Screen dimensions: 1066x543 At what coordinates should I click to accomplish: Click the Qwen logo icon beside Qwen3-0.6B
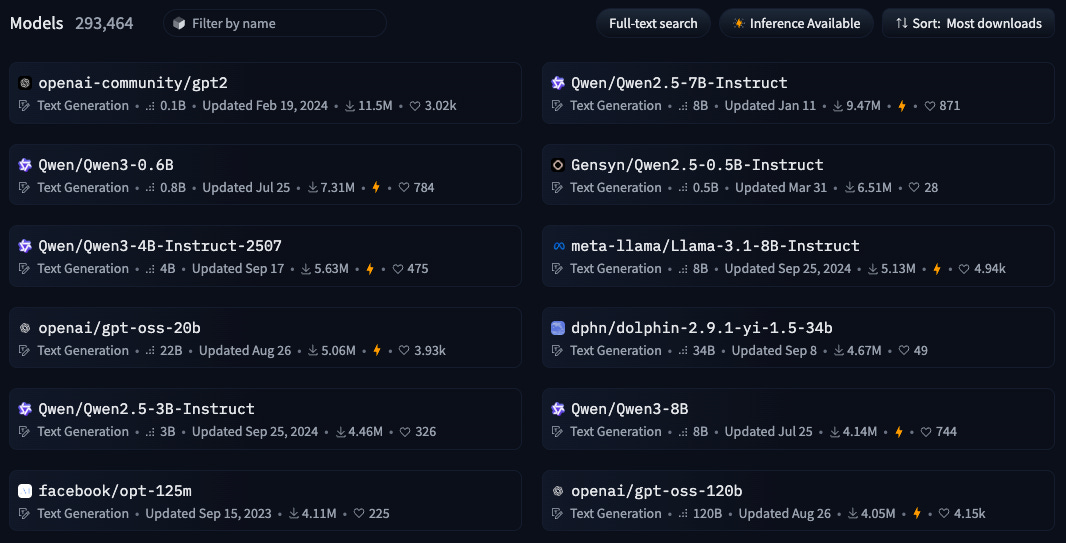tap(25, 165)
